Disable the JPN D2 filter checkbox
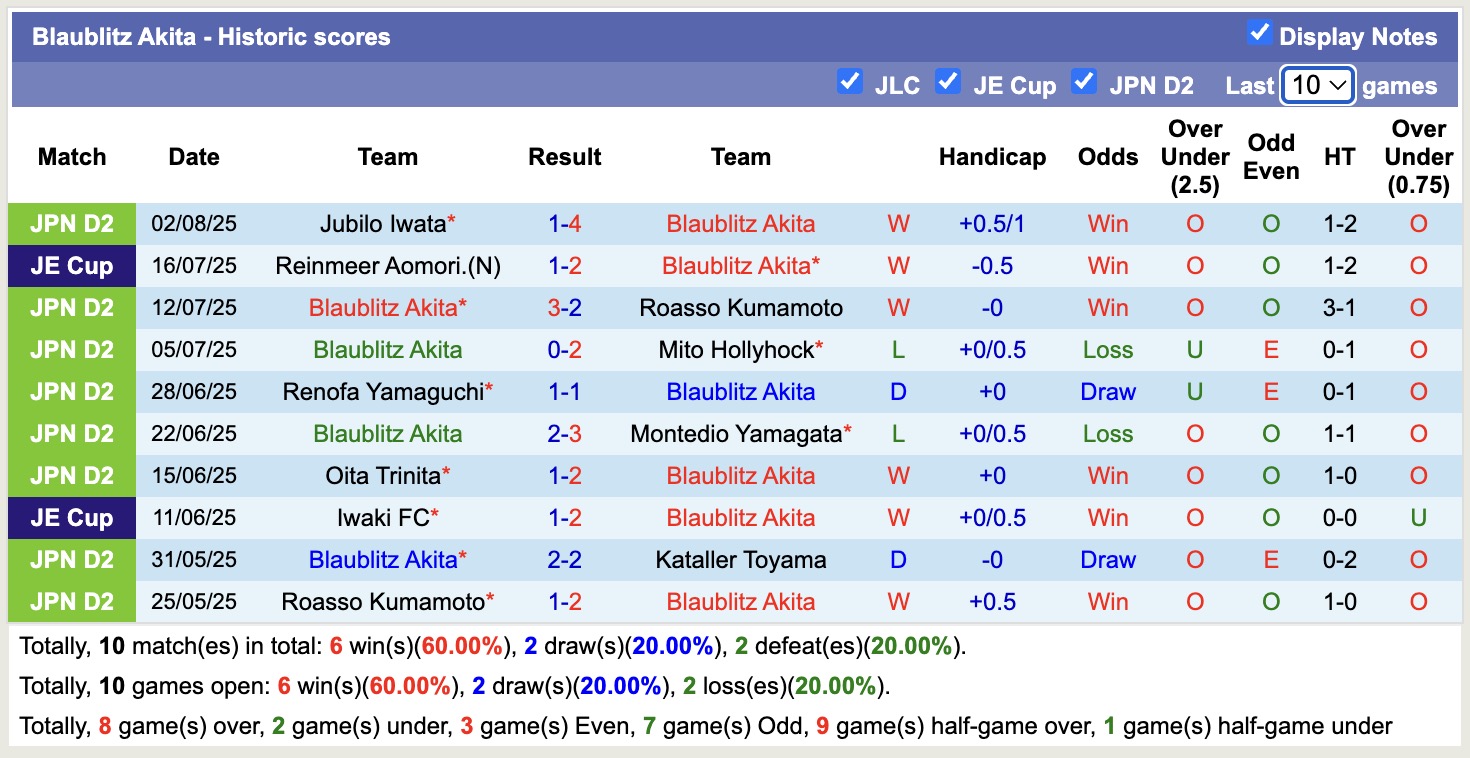 (x=1084, y=81)
